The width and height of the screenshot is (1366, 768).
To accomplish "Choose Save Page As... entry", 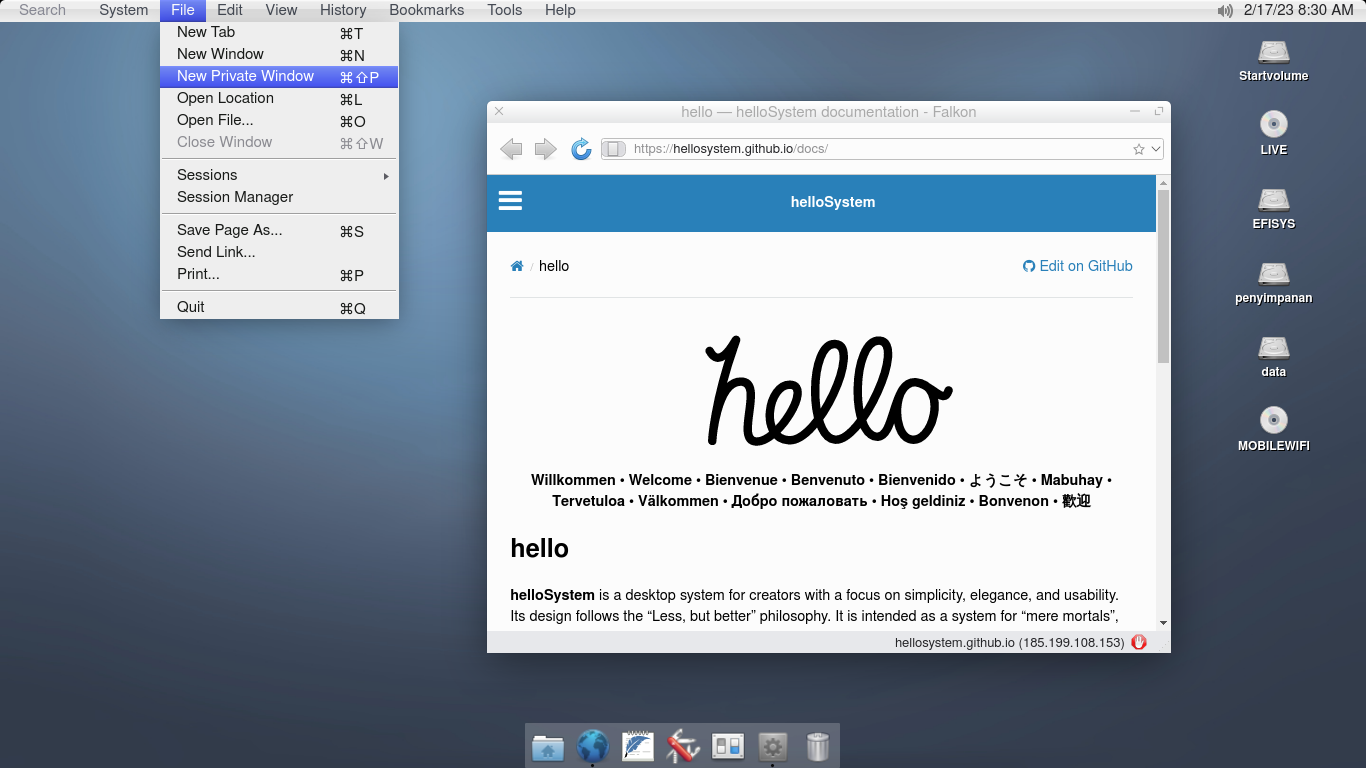I will pos(279,230).
